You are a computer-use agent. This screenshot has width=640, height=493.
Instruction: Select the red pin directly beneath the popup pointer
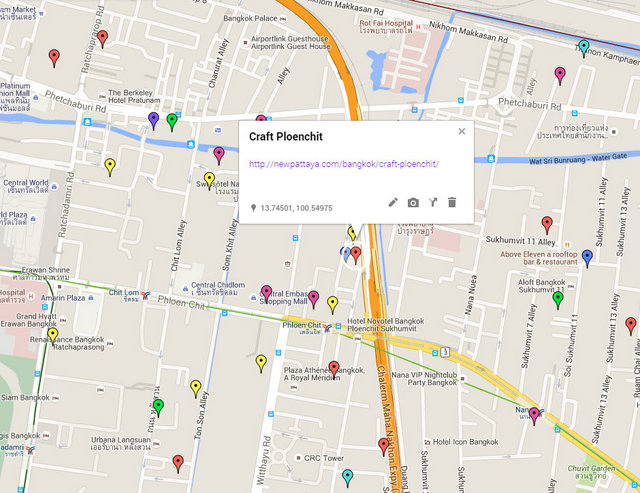tap(356, 255)
